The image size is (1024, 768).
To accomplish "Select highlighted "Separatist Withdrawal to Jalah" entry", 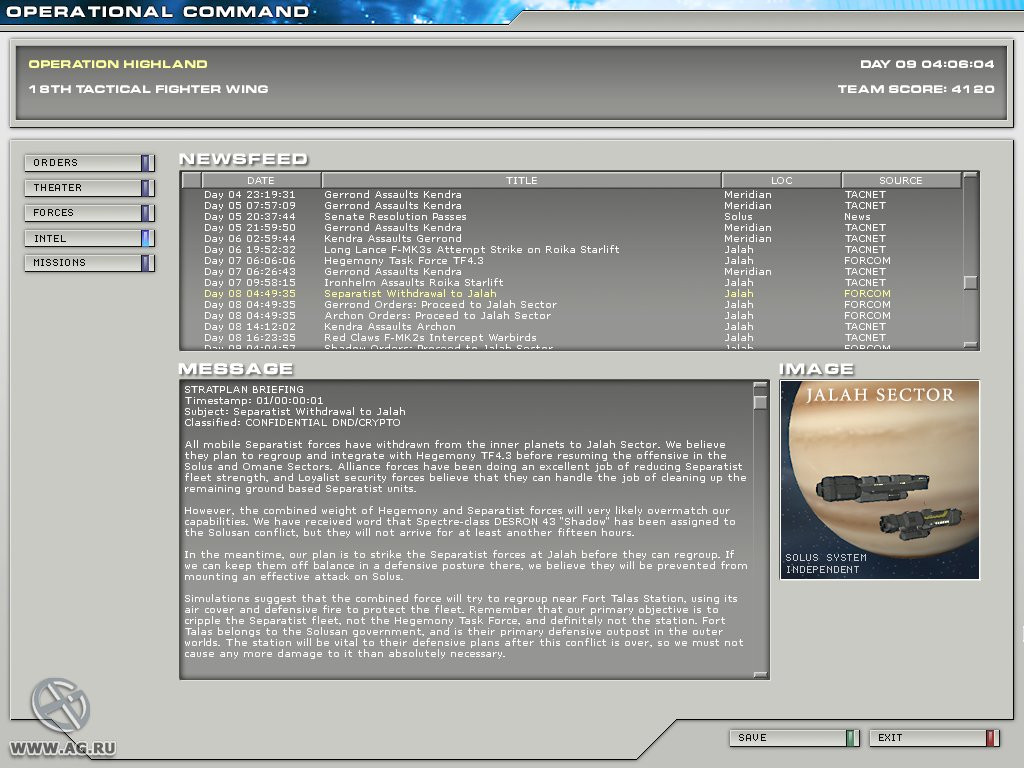I will pos(571,294).
